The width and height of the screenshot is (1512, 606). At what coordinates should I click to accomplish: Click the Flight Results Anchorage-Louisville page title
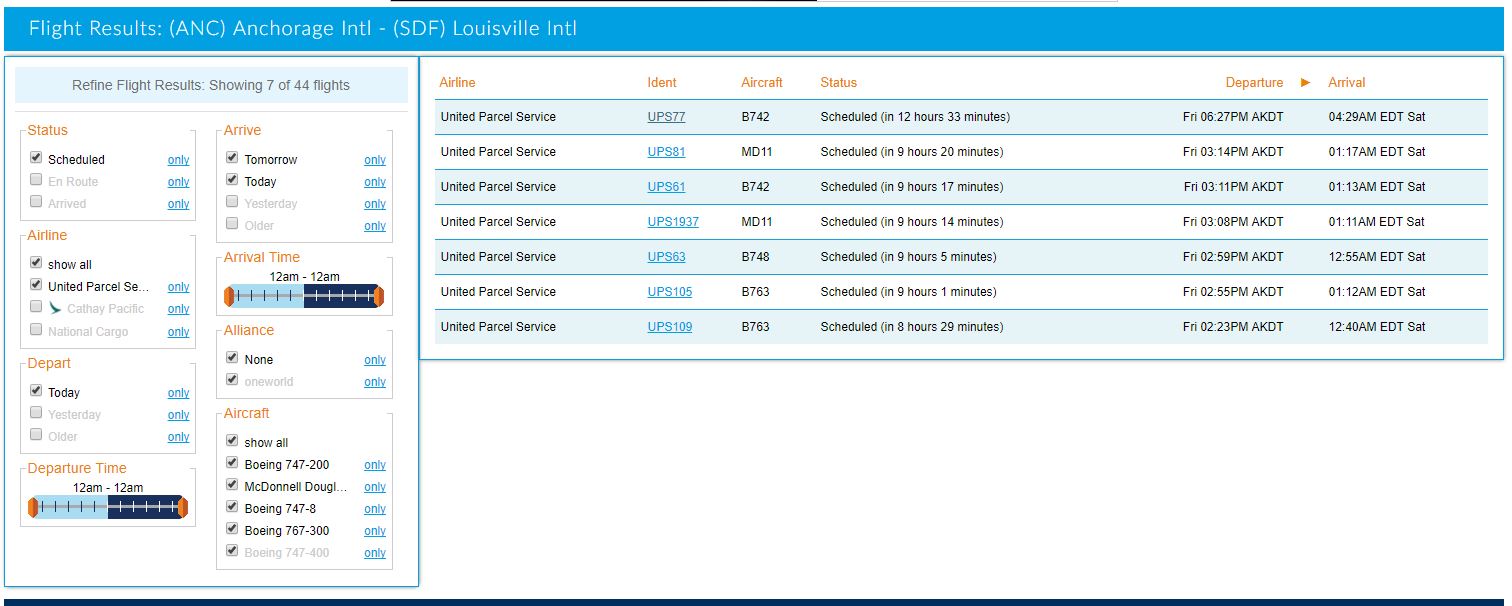click(x=303, y=29)
